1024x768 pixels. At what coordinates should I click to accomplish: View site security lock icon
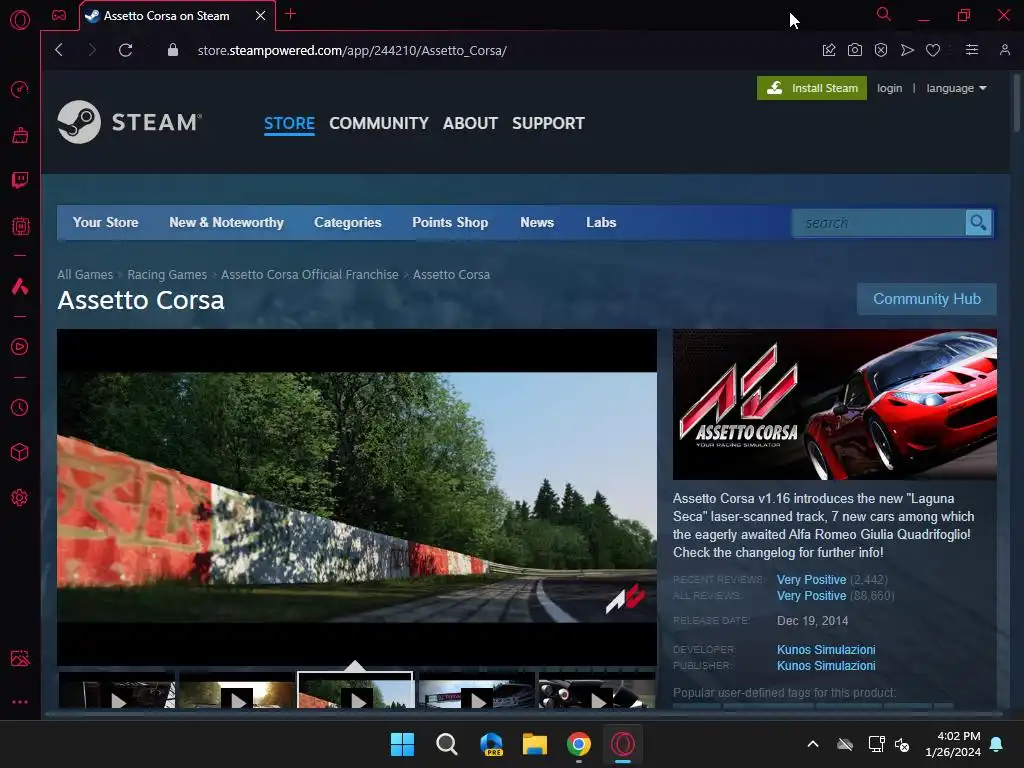(172, 50)
